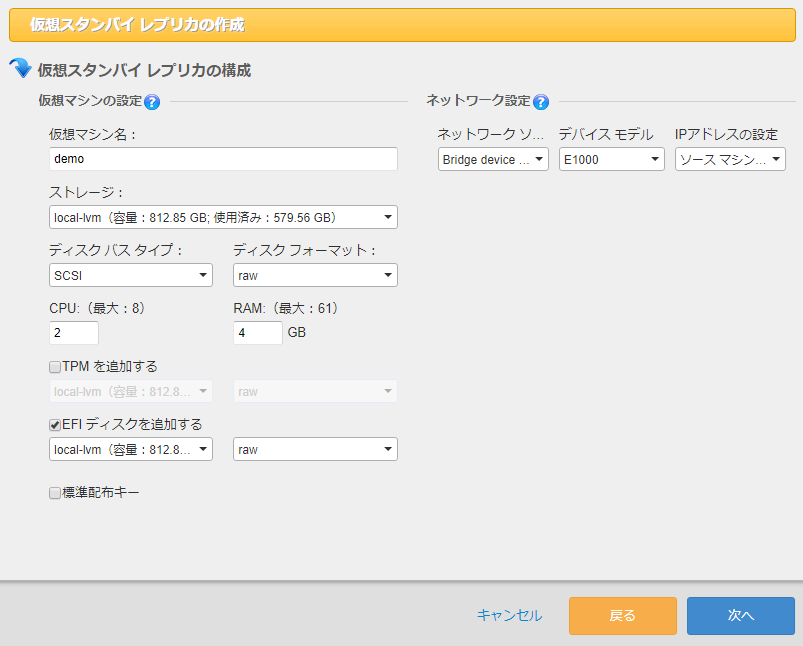Click the 戻る button
Screen dimensions: 803x646
(622, 616)
